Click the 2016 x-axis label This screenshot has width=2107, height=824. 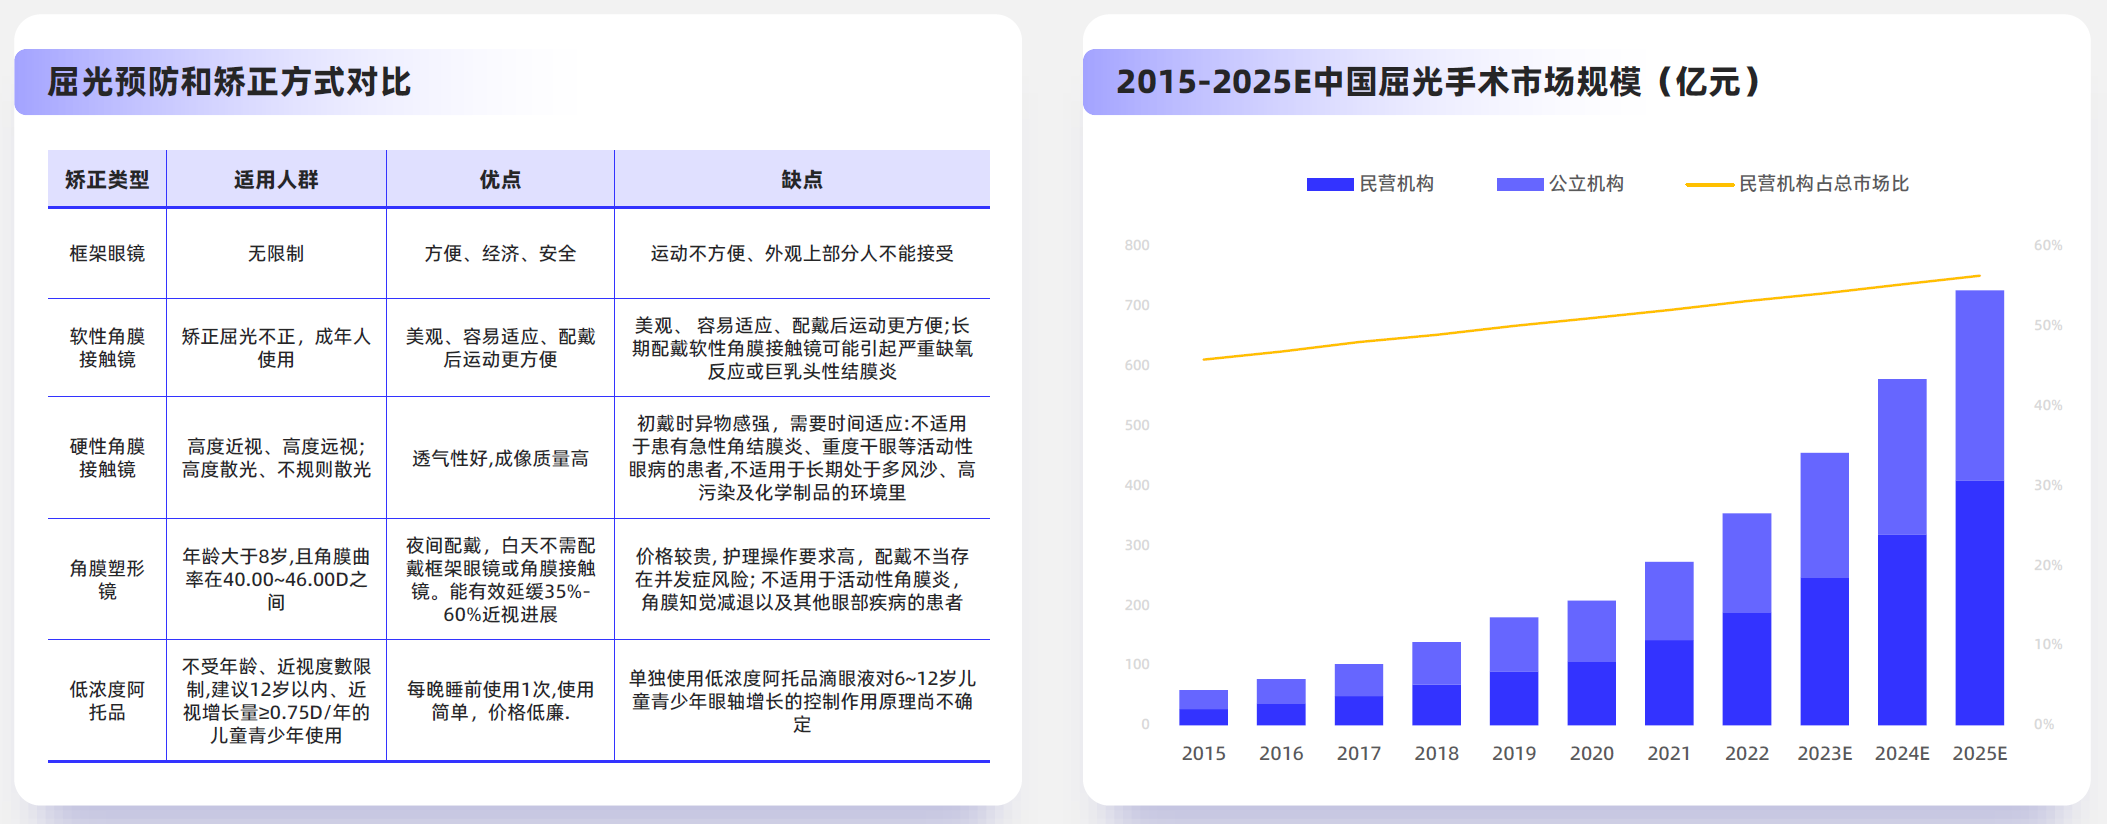coord(1281,754)
